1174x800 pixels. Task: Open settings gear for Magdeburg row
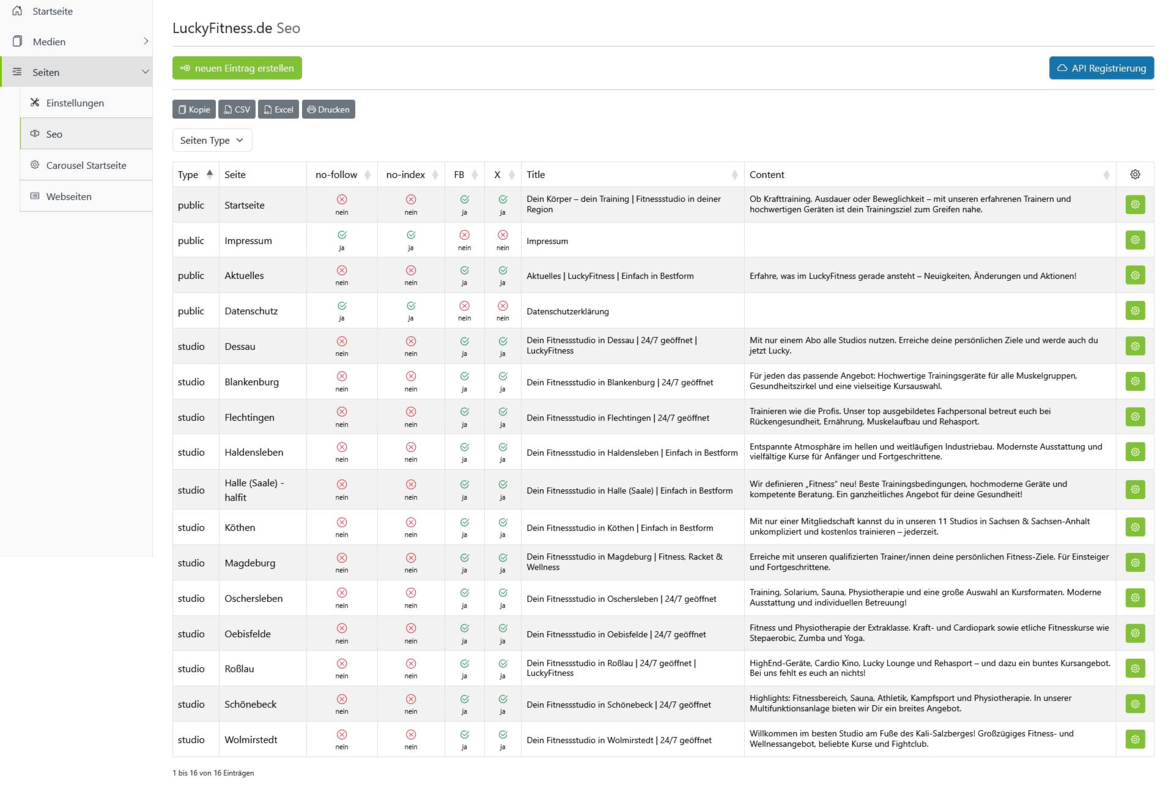point(1135,563)
